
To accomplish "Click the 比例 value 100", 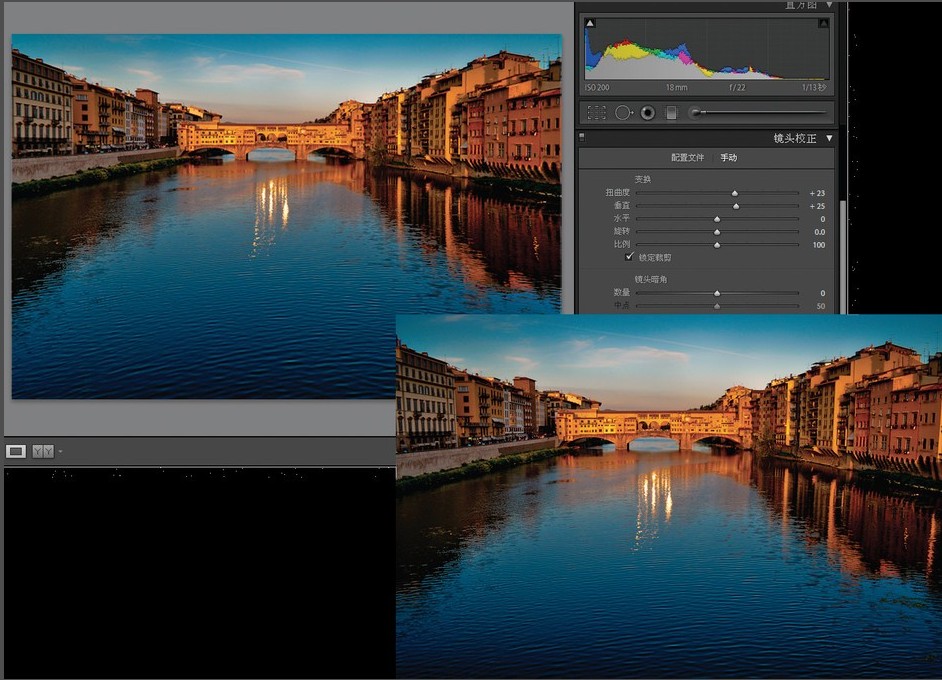I will coord(818,245).
